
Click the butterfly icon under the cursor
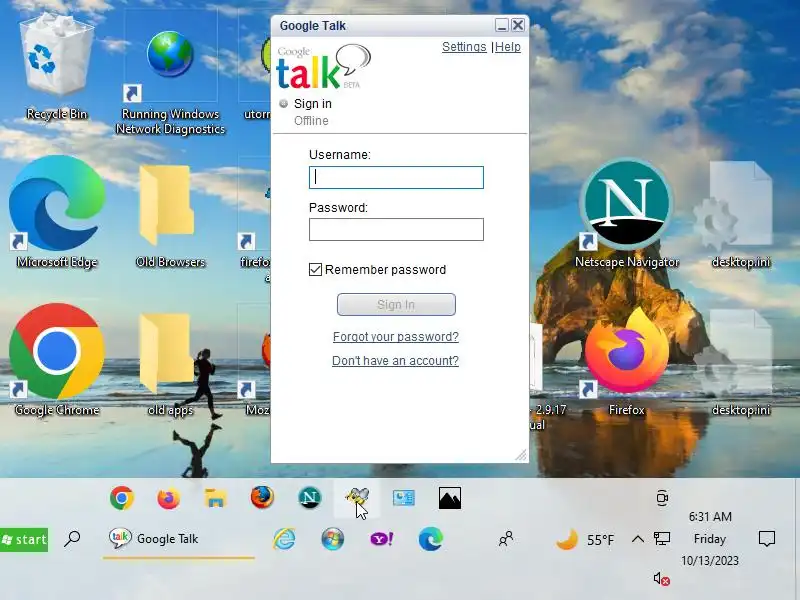pos(356,497)
